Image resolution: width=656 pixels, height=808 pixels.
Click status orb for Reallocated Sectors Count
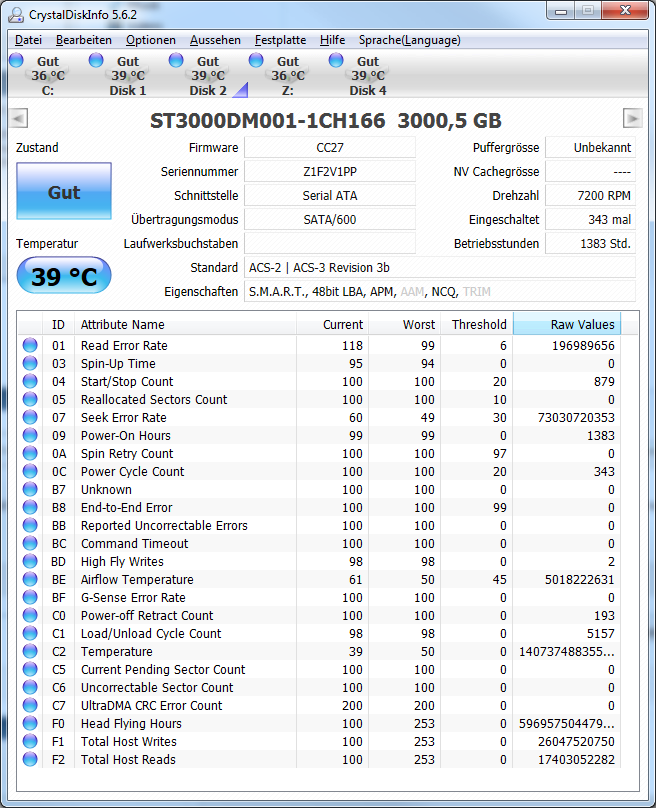click(x=30, y=399)
